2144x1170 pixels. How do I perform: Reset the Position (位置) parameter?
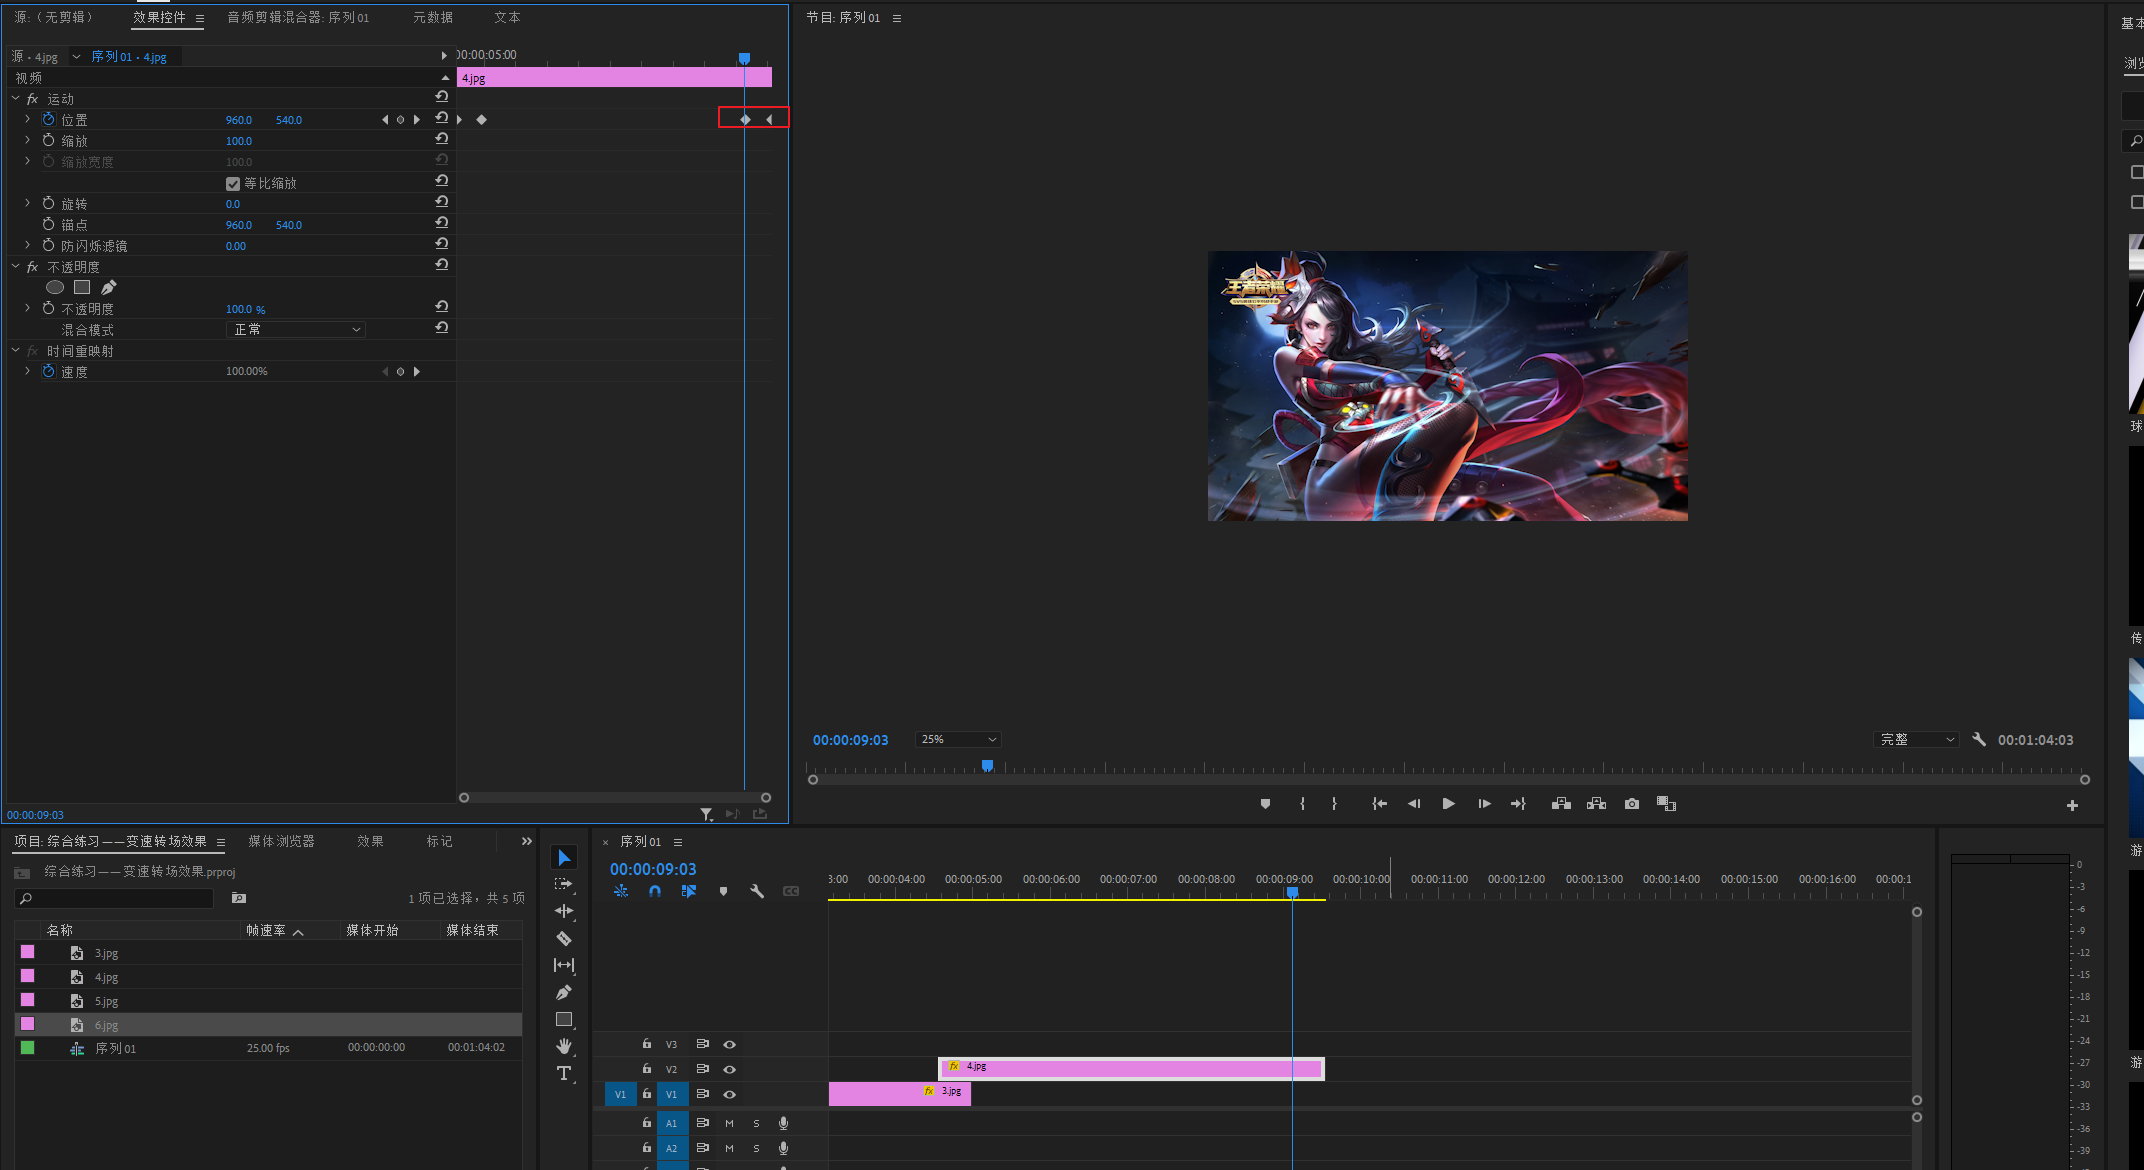441,118
